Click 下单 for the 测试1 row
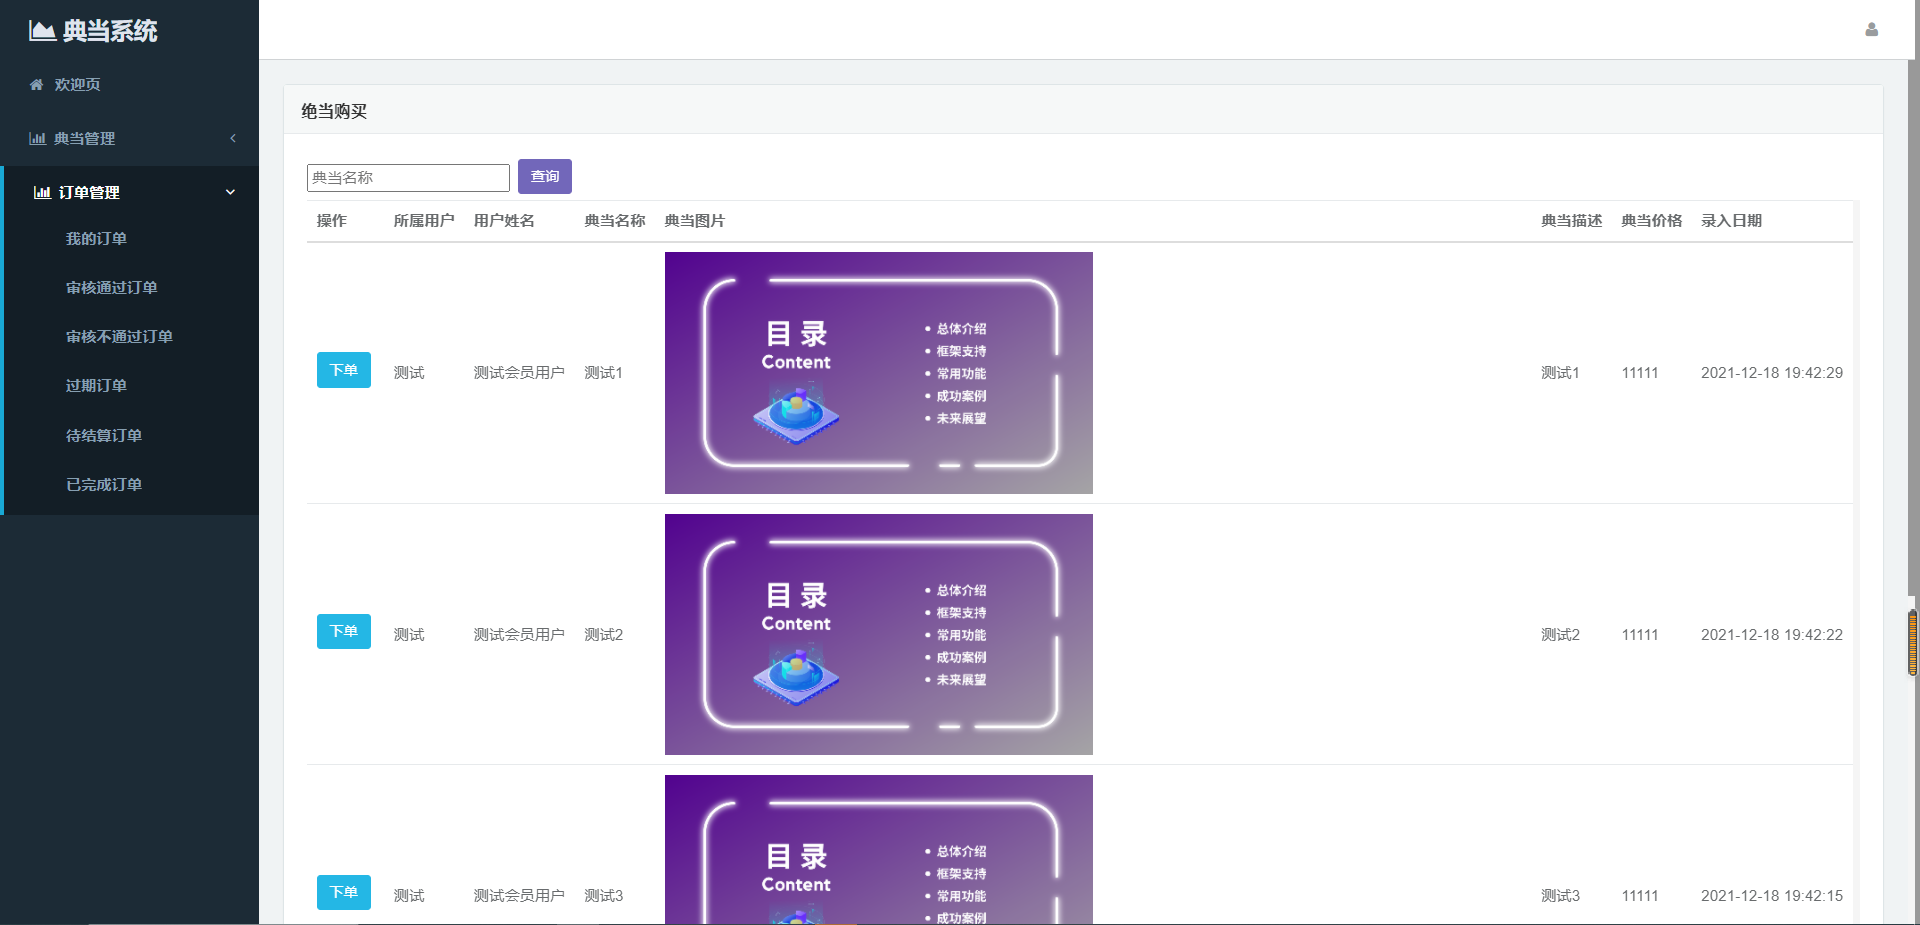 click(x=344, y=370)
